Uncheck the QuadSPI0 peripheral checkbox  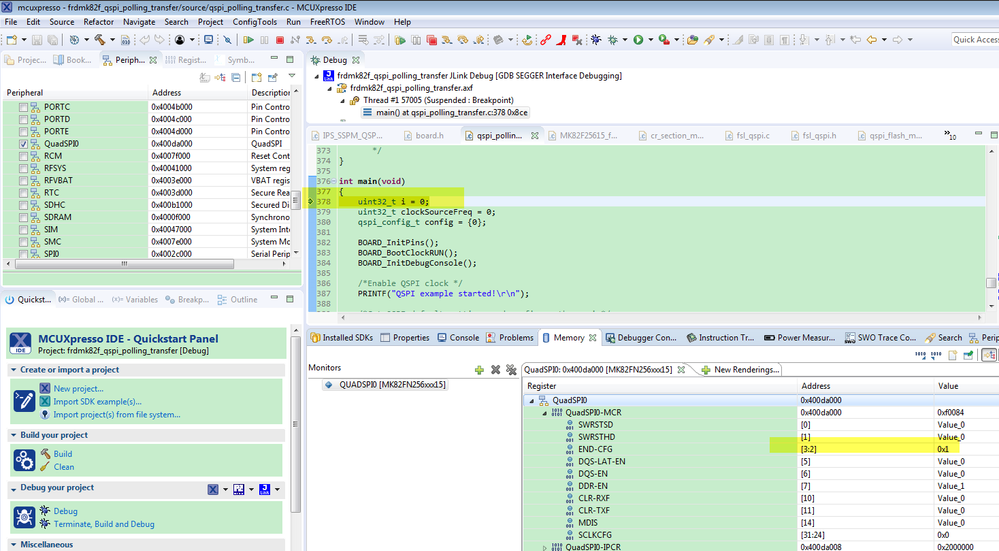click(23, 144)
